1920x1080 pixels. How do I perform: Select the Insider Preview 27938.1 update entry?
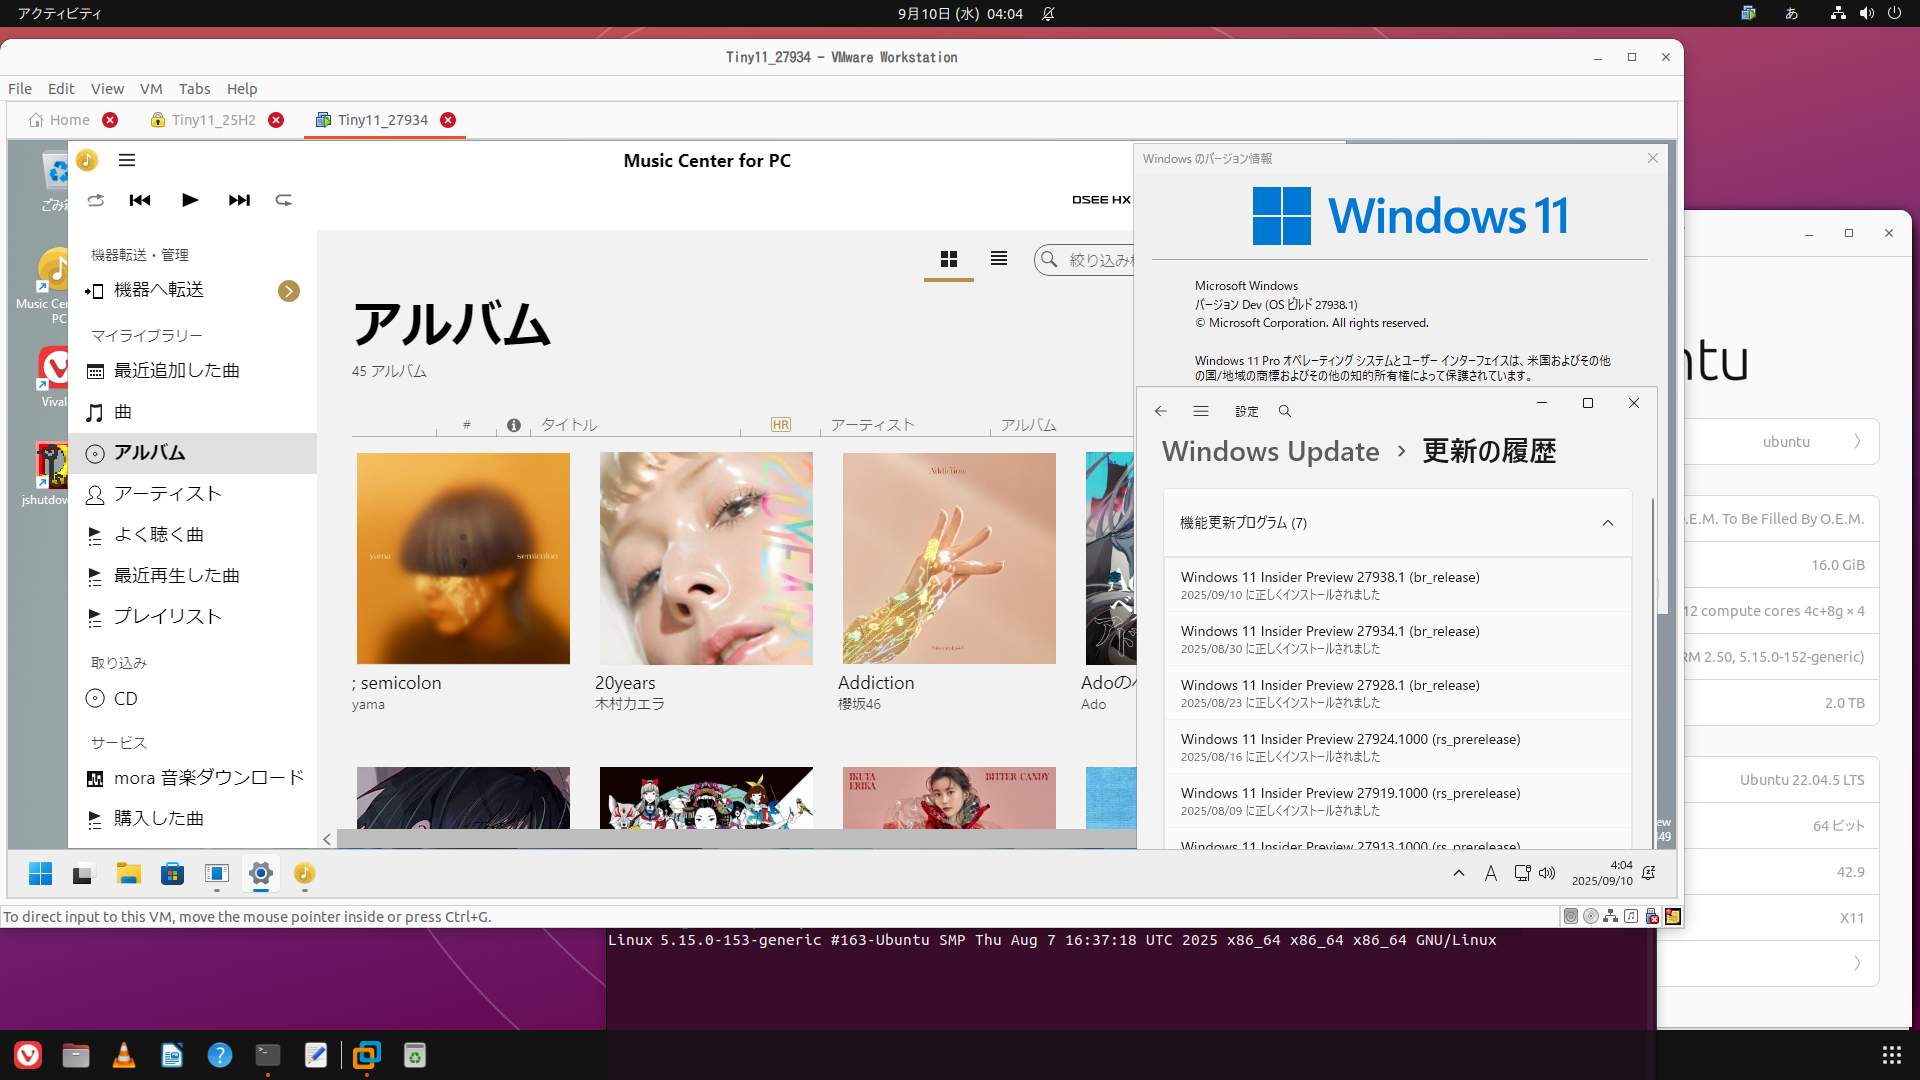[1398, 585]
